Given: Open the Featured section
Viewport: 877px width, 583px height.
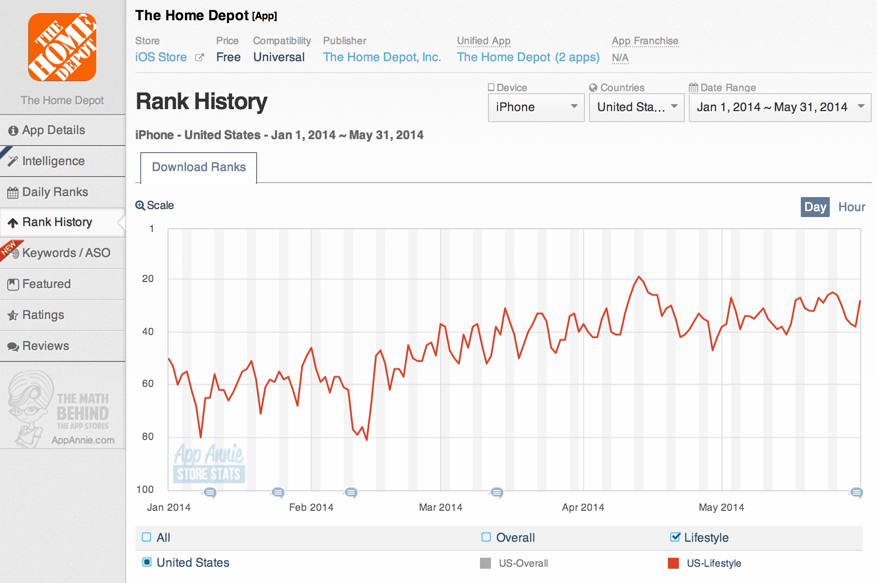Looking at the screenshot, I should pyautogui.click(x=62, y=284).
